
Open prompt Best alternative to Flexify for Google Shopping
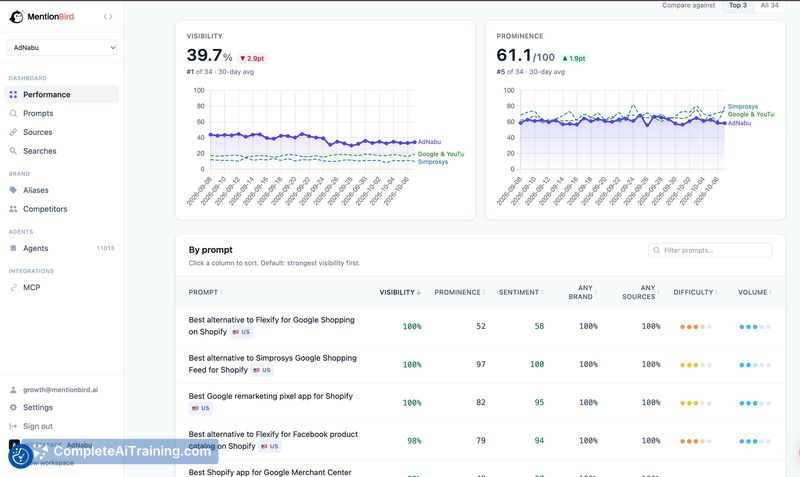pyautogui.click(x=271, y=325)
